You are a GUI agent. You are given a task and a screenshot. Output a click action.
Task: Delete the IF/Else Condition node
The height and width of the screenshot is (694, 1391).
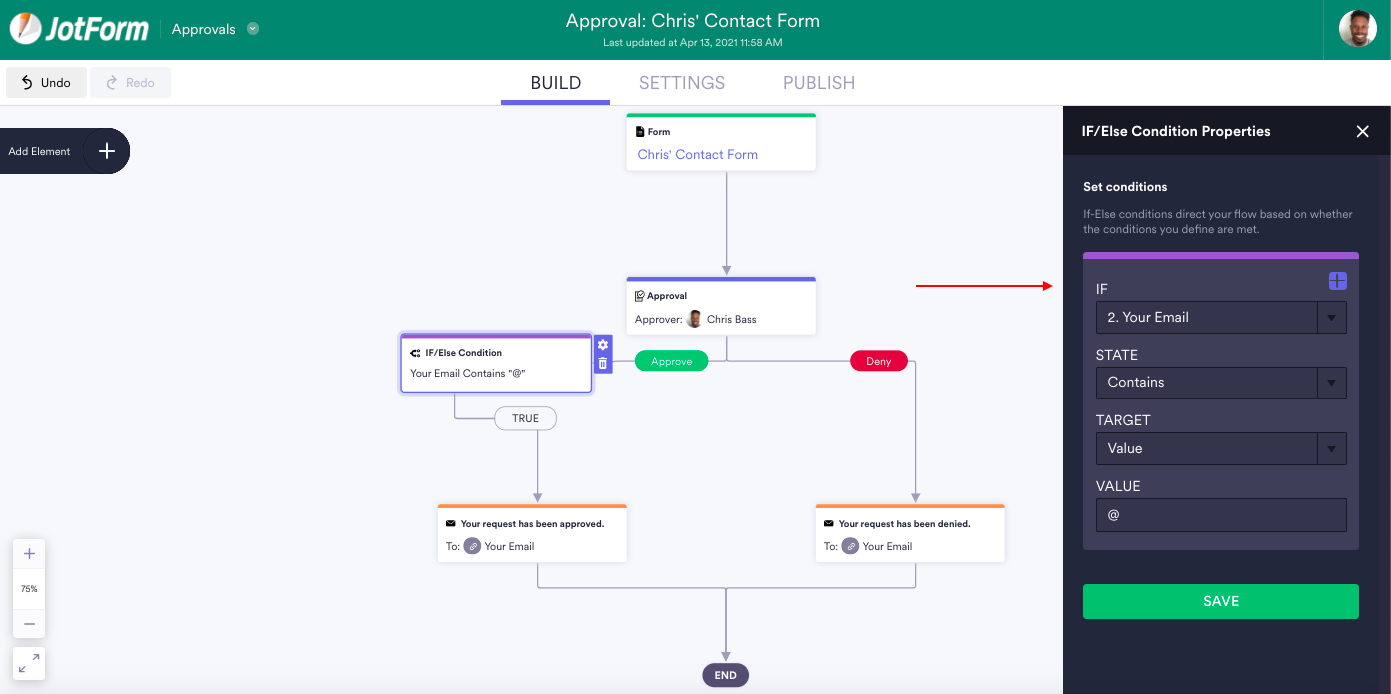[603, 364]
